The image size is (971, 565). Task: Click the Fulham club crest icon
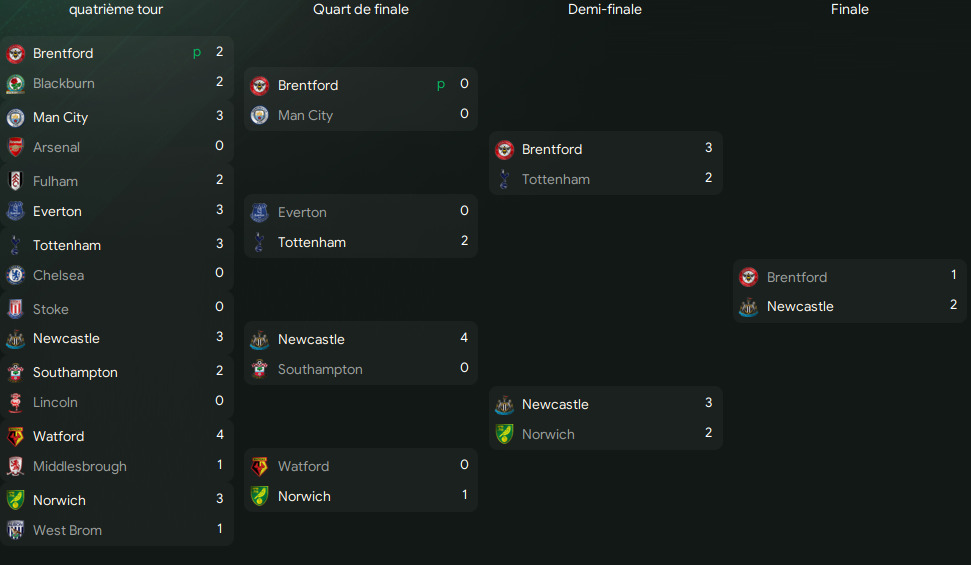[15, 181]
